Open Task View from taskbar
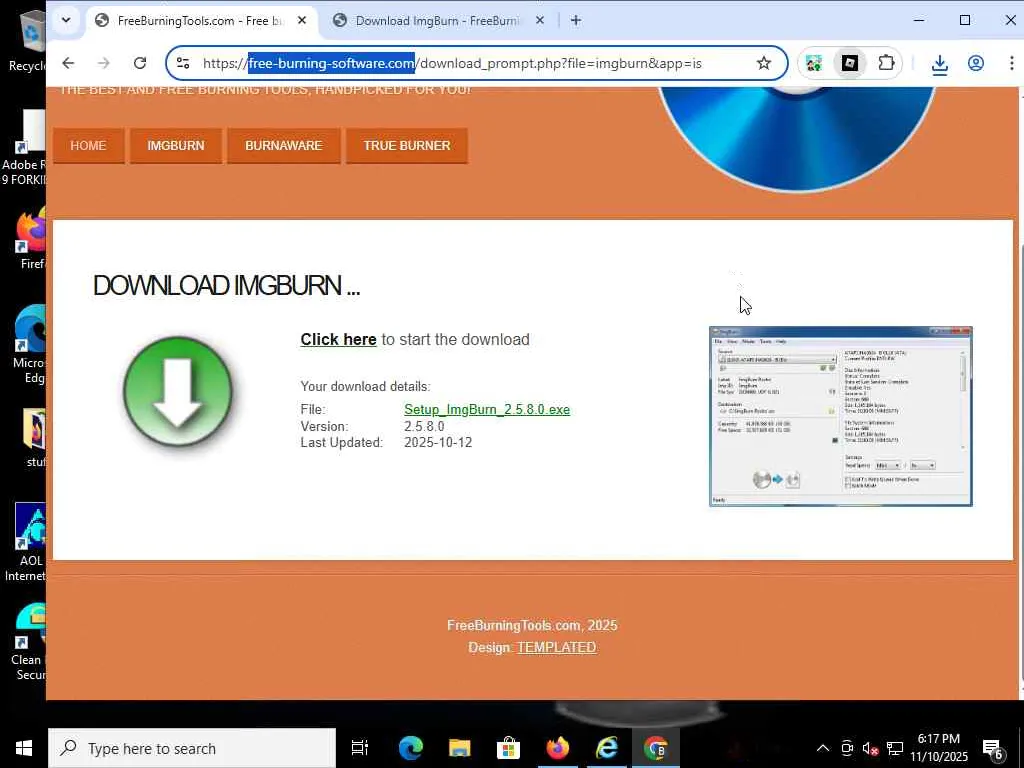This screenshot has width=1024, height=768. click(360, 748)
